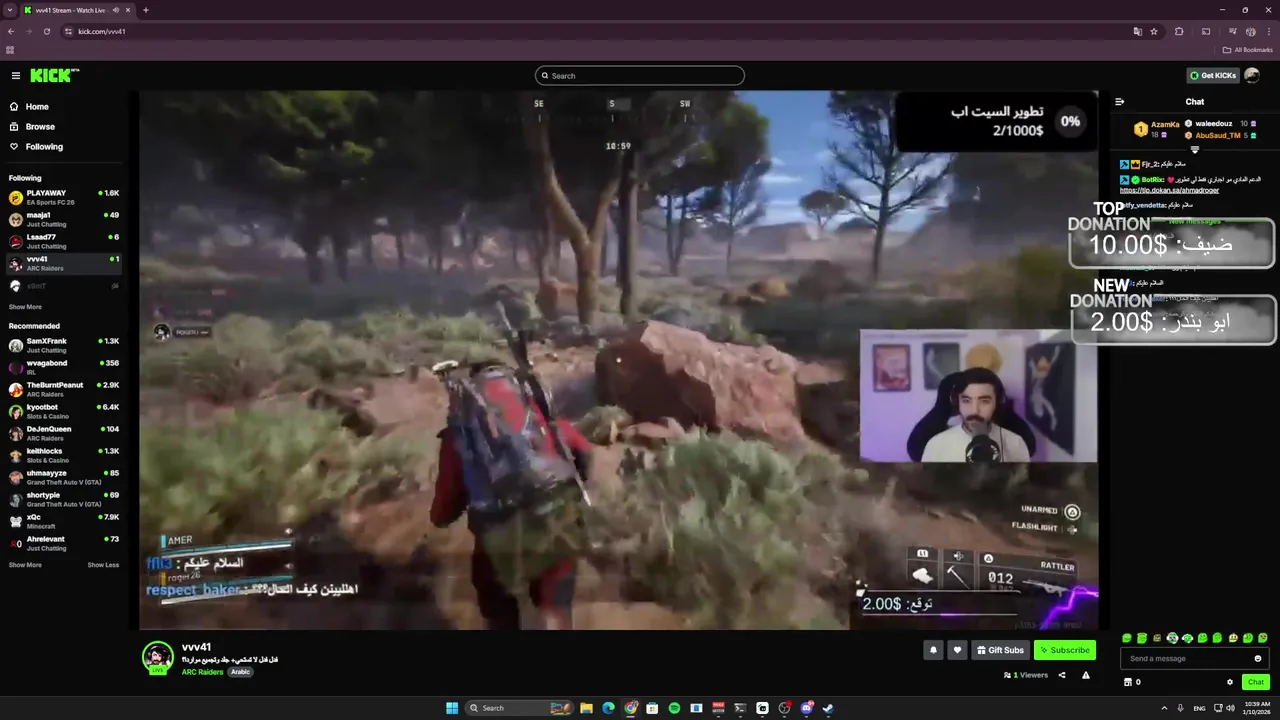Open TheBurntPeanut recommended channel
The image size is (1280, 720).
point(64,389)
